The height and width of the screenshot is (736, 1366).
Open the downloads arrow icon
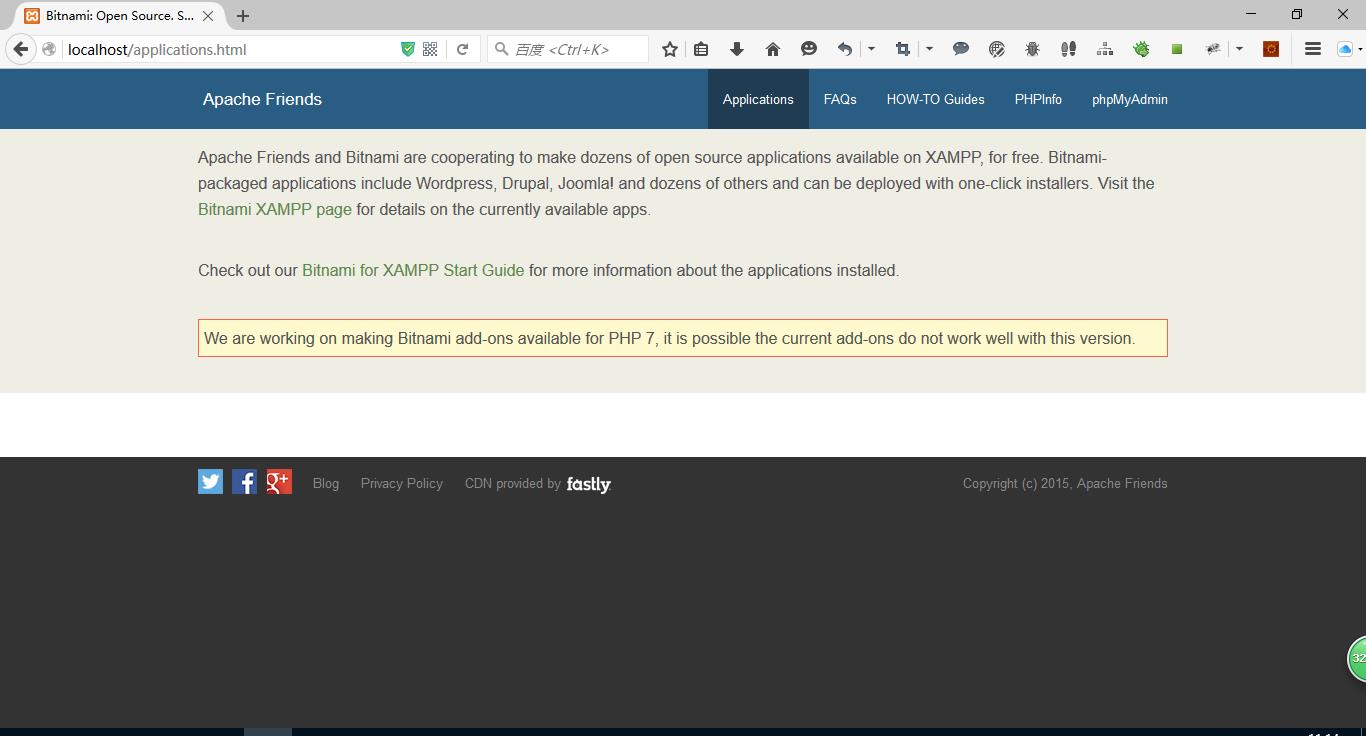point(737,49)
